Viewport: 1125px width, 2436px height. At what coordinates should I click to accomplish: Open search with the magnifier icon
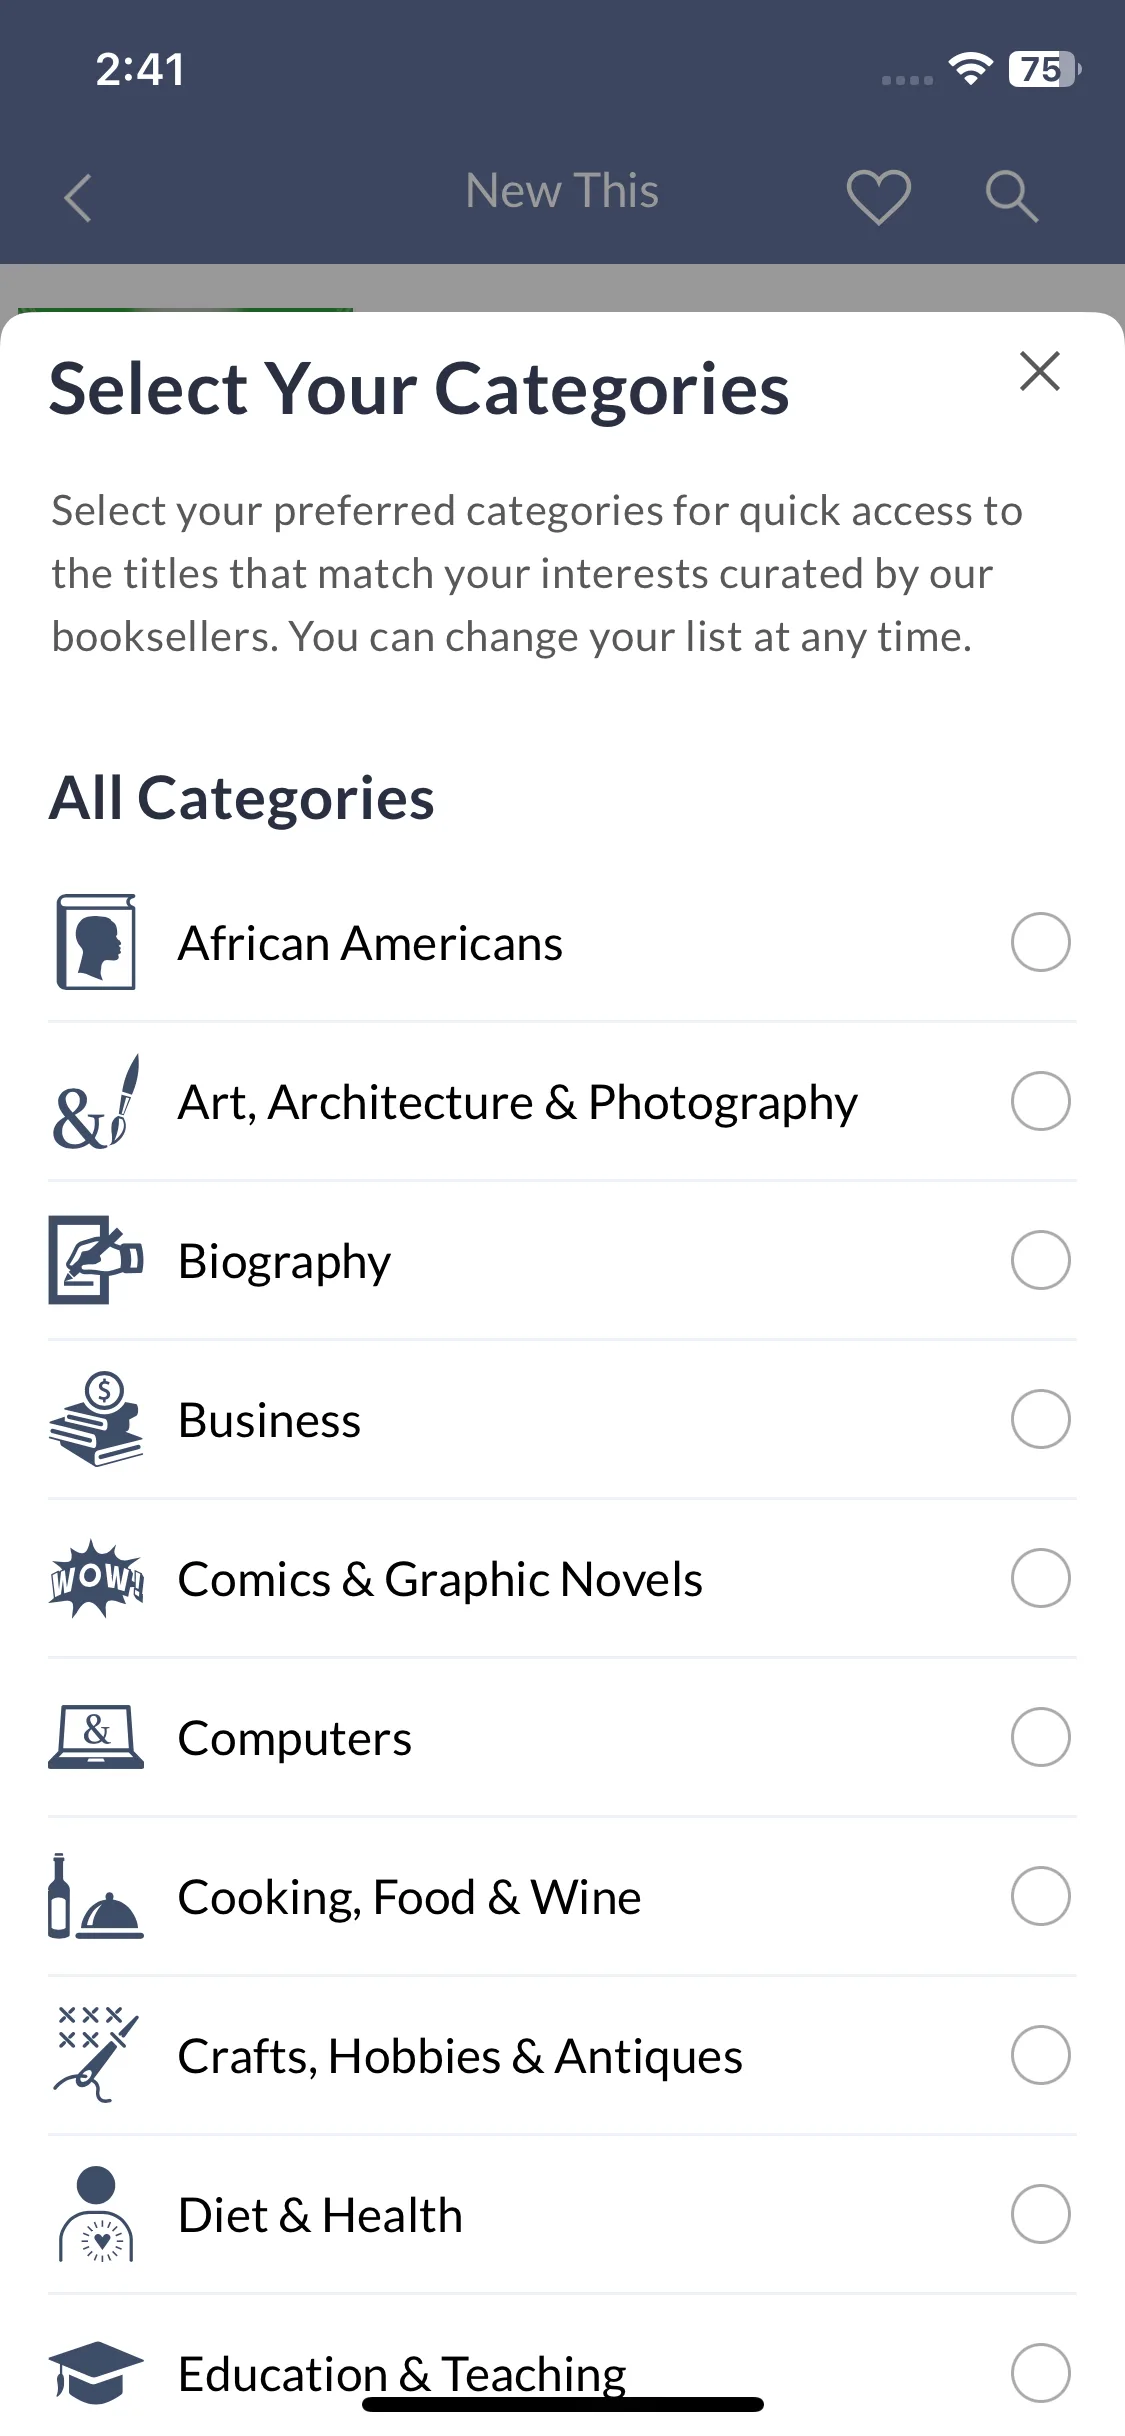(x=1011, y=196)
